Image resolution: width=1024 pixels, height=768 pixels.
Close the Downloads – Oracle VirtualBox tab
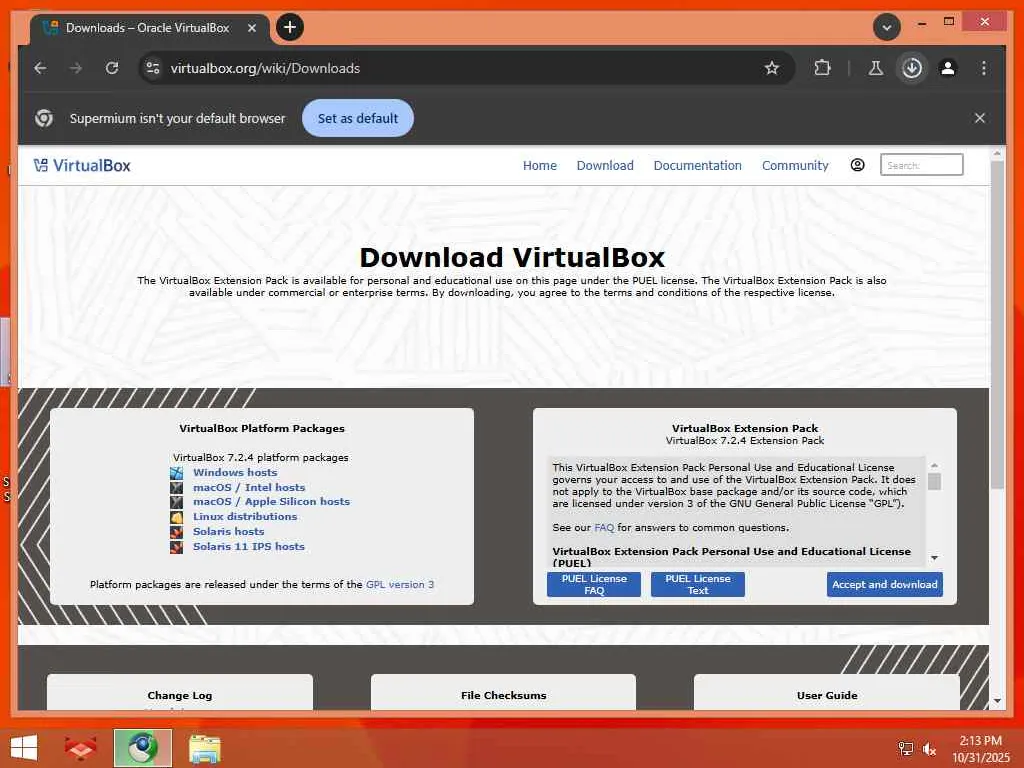click(x=251, y=28)
